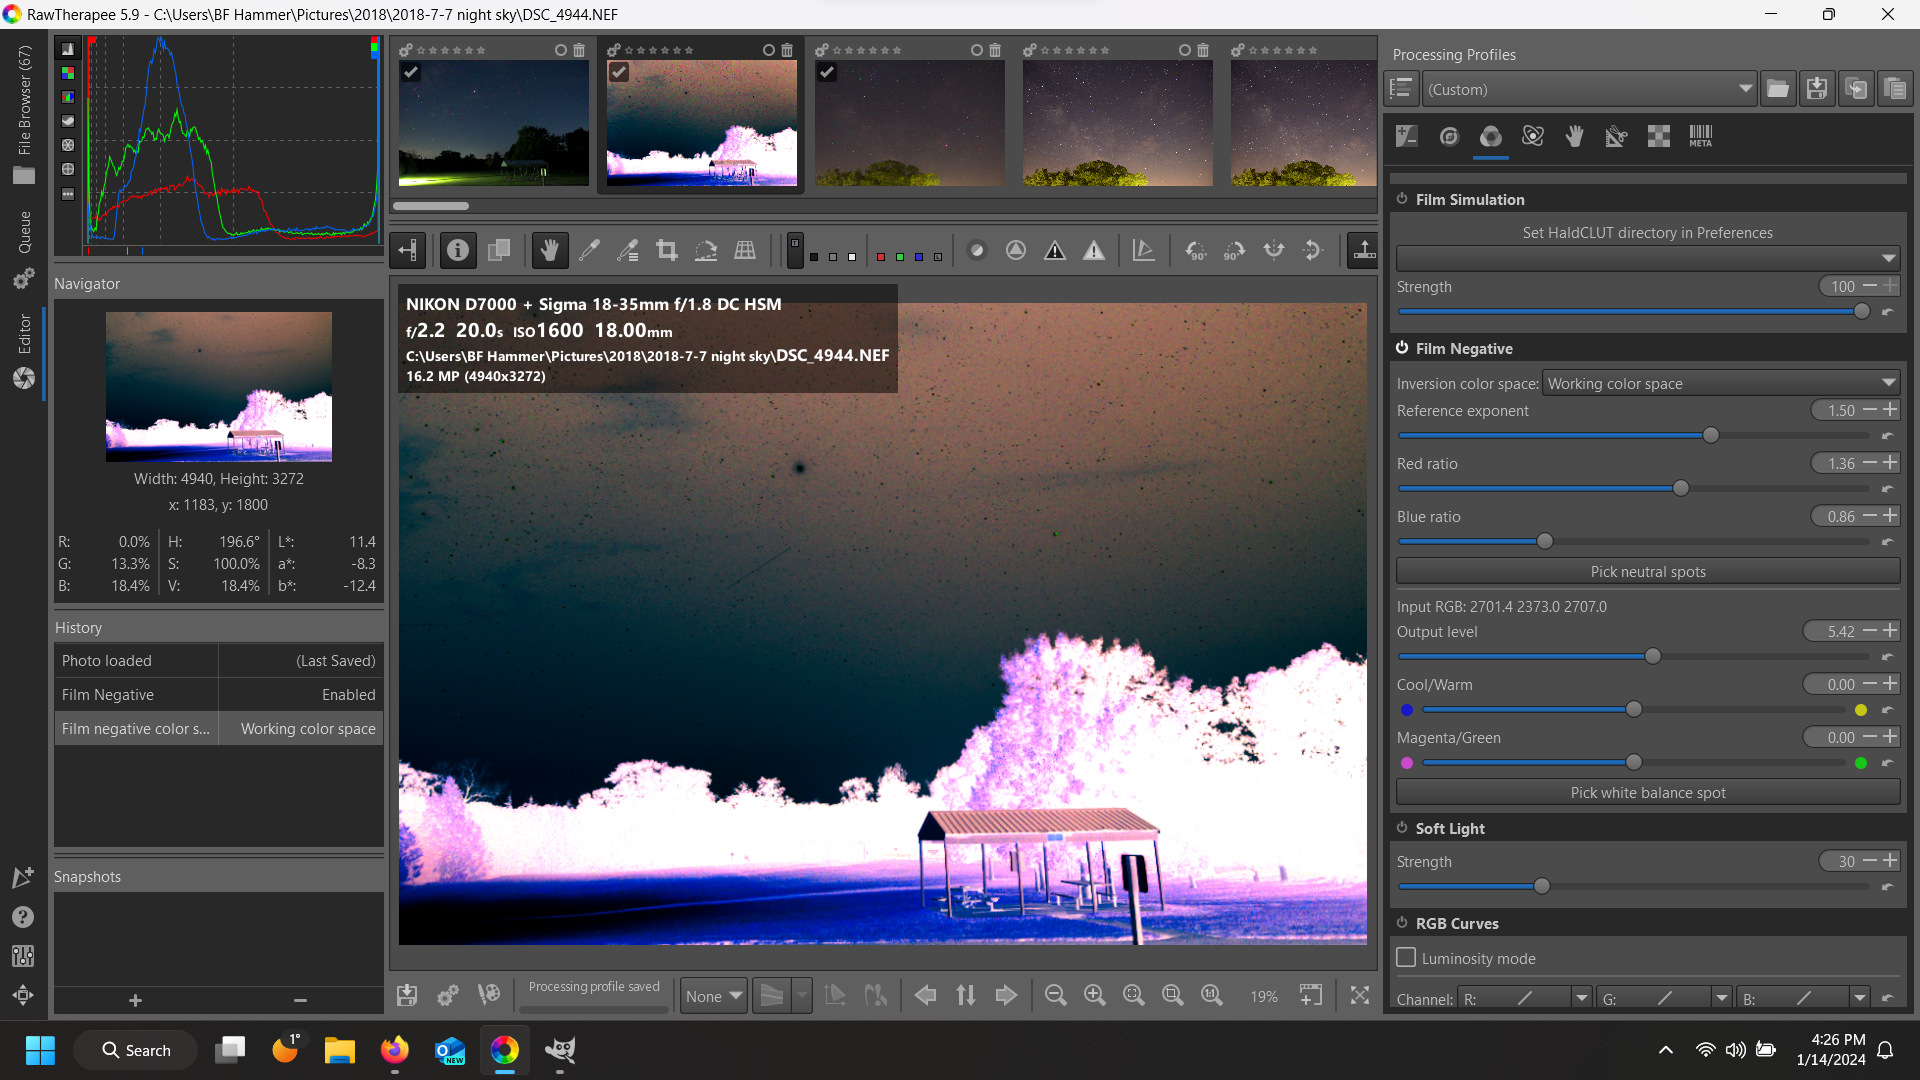Viewport: 1920px width, 1080px height.
Task: Click the Zoom in magnifier icon
Action: pyautogui.click(x=1094, y=995)
